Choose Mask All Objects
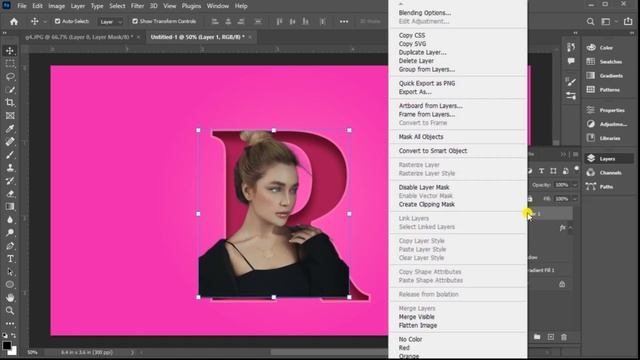The image size is (640, 360). [421, 137]
